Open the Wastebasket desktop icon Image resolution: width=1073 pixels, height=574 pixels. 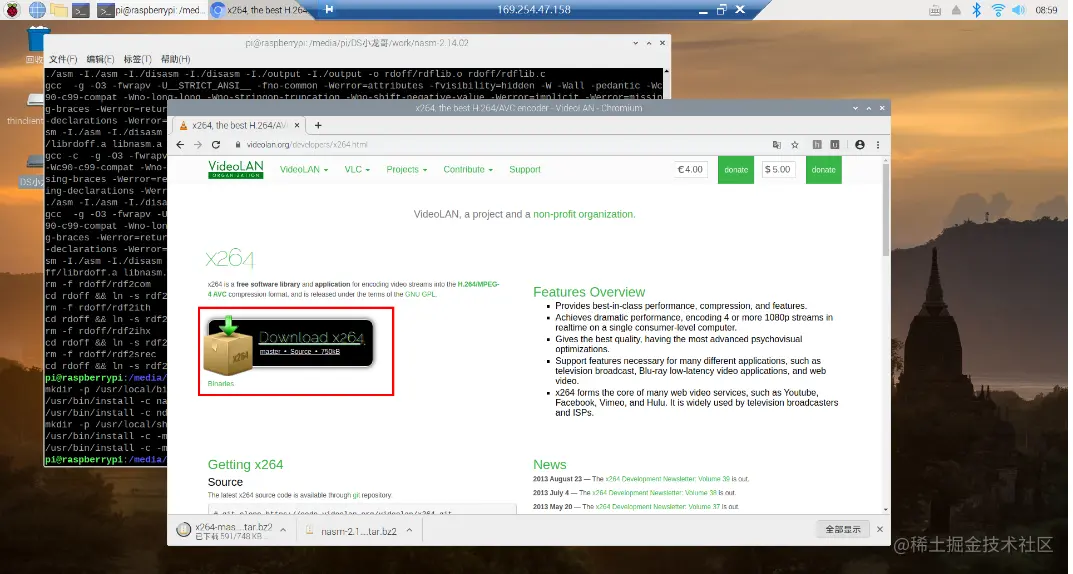(38, 42)
